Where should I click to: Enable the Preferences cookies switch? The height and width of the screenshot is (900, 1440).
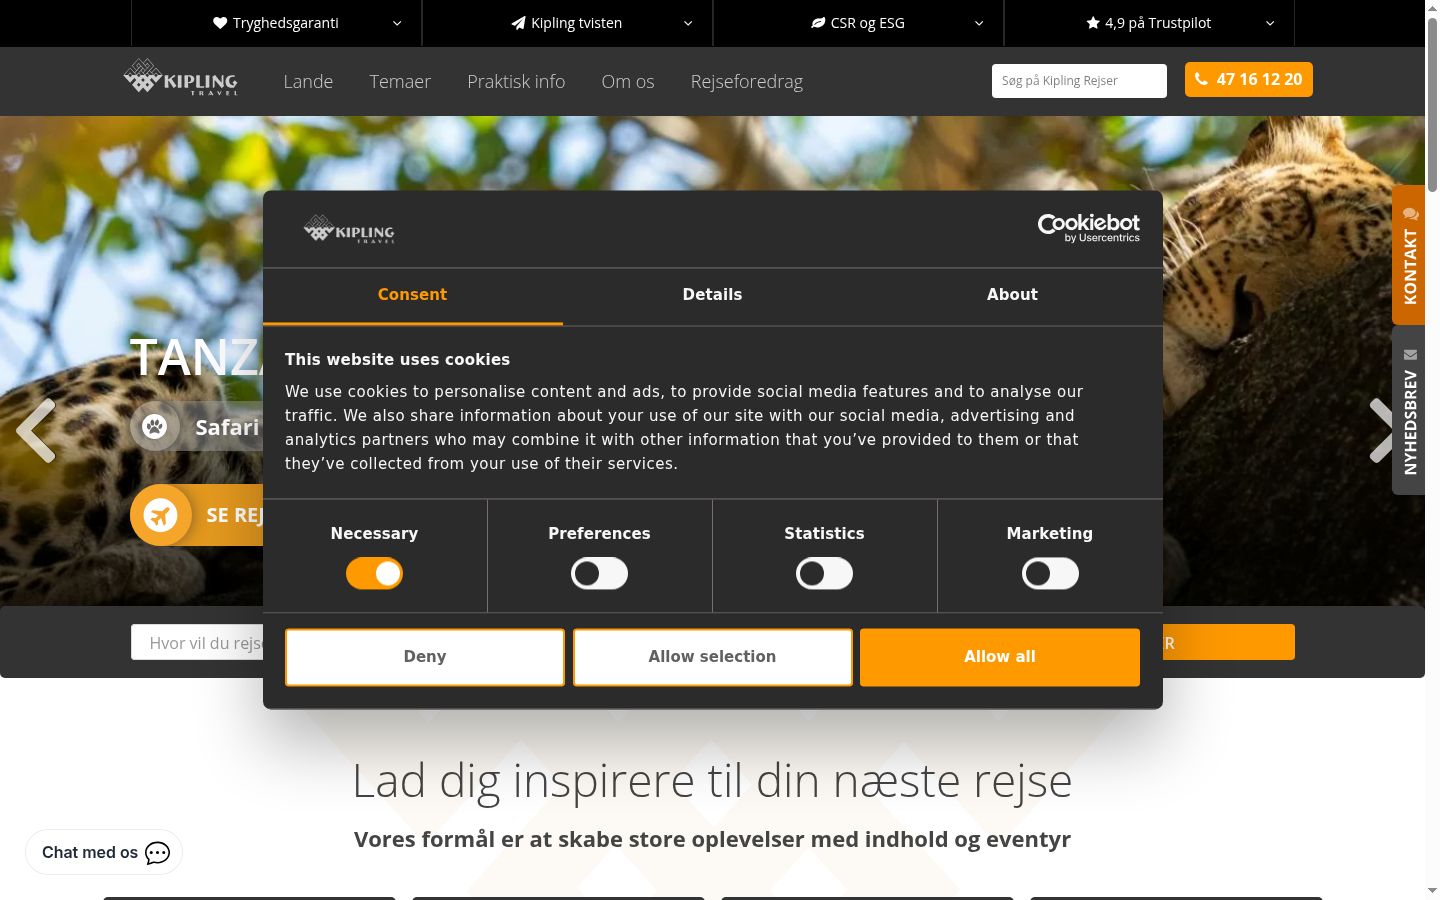pos(599,574)
